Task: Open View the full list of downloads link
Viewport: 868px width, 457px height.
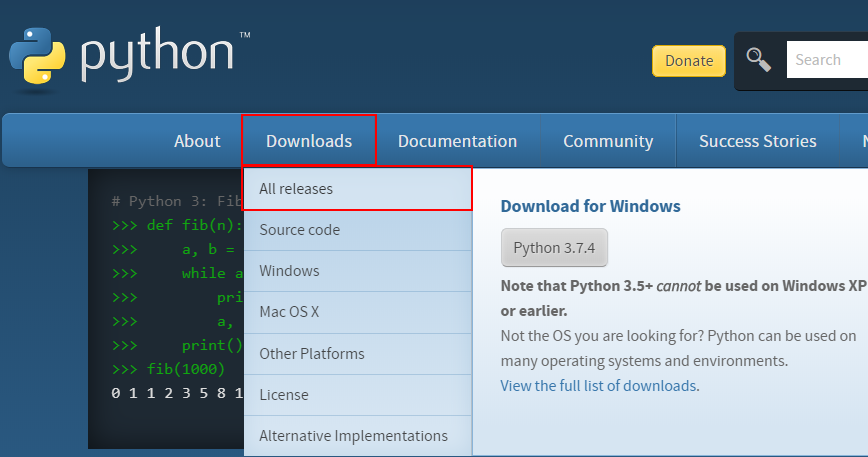Action: (598, 386)
